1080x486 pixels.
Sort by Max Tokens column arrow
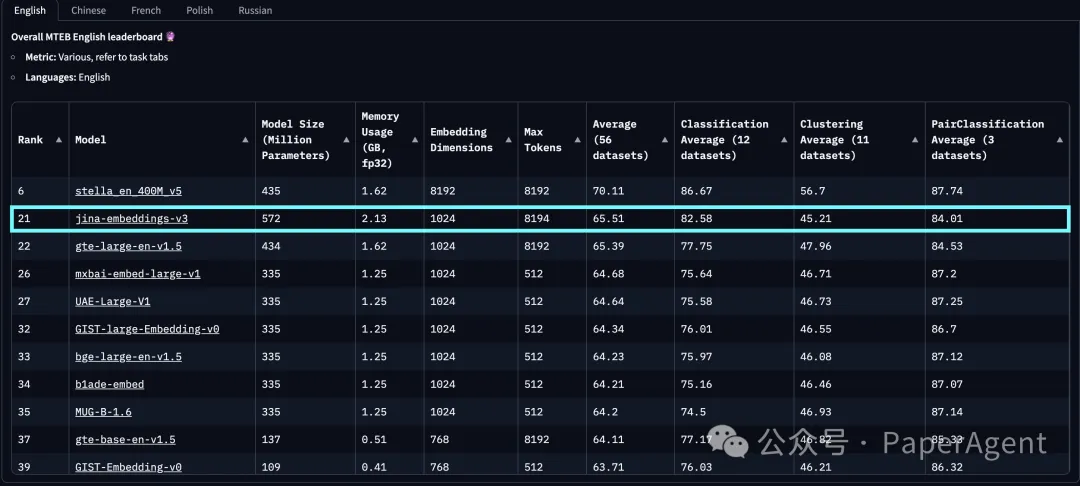(577, 140)
